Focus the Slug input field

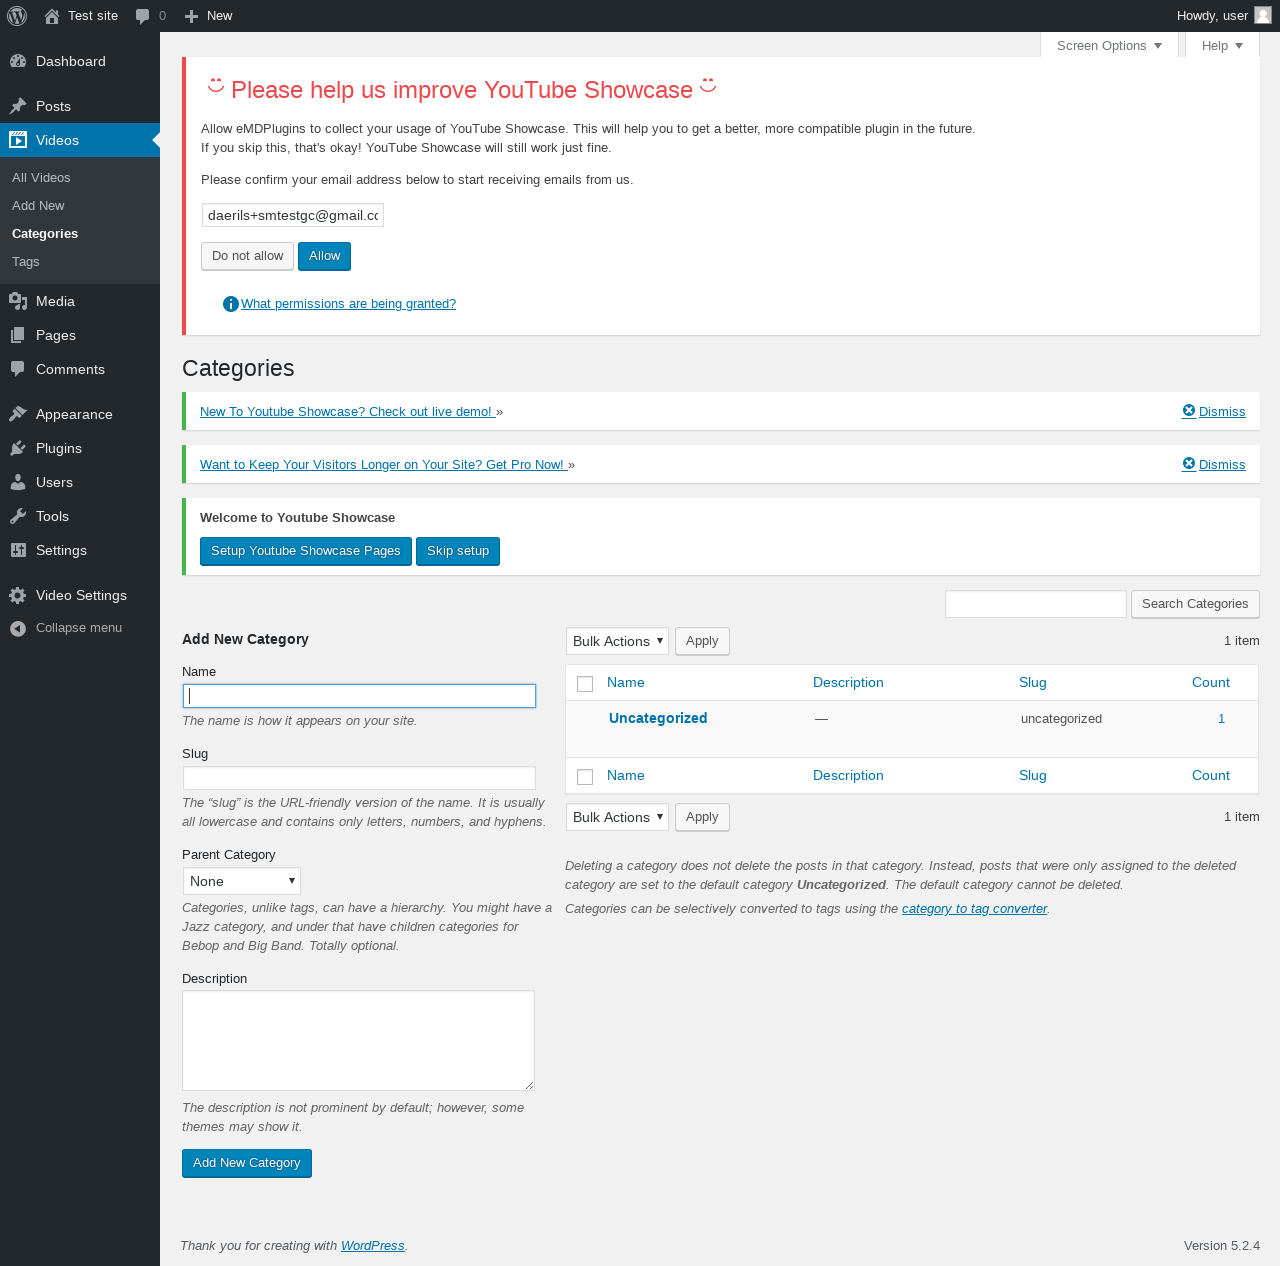click(x=359, y=778)
